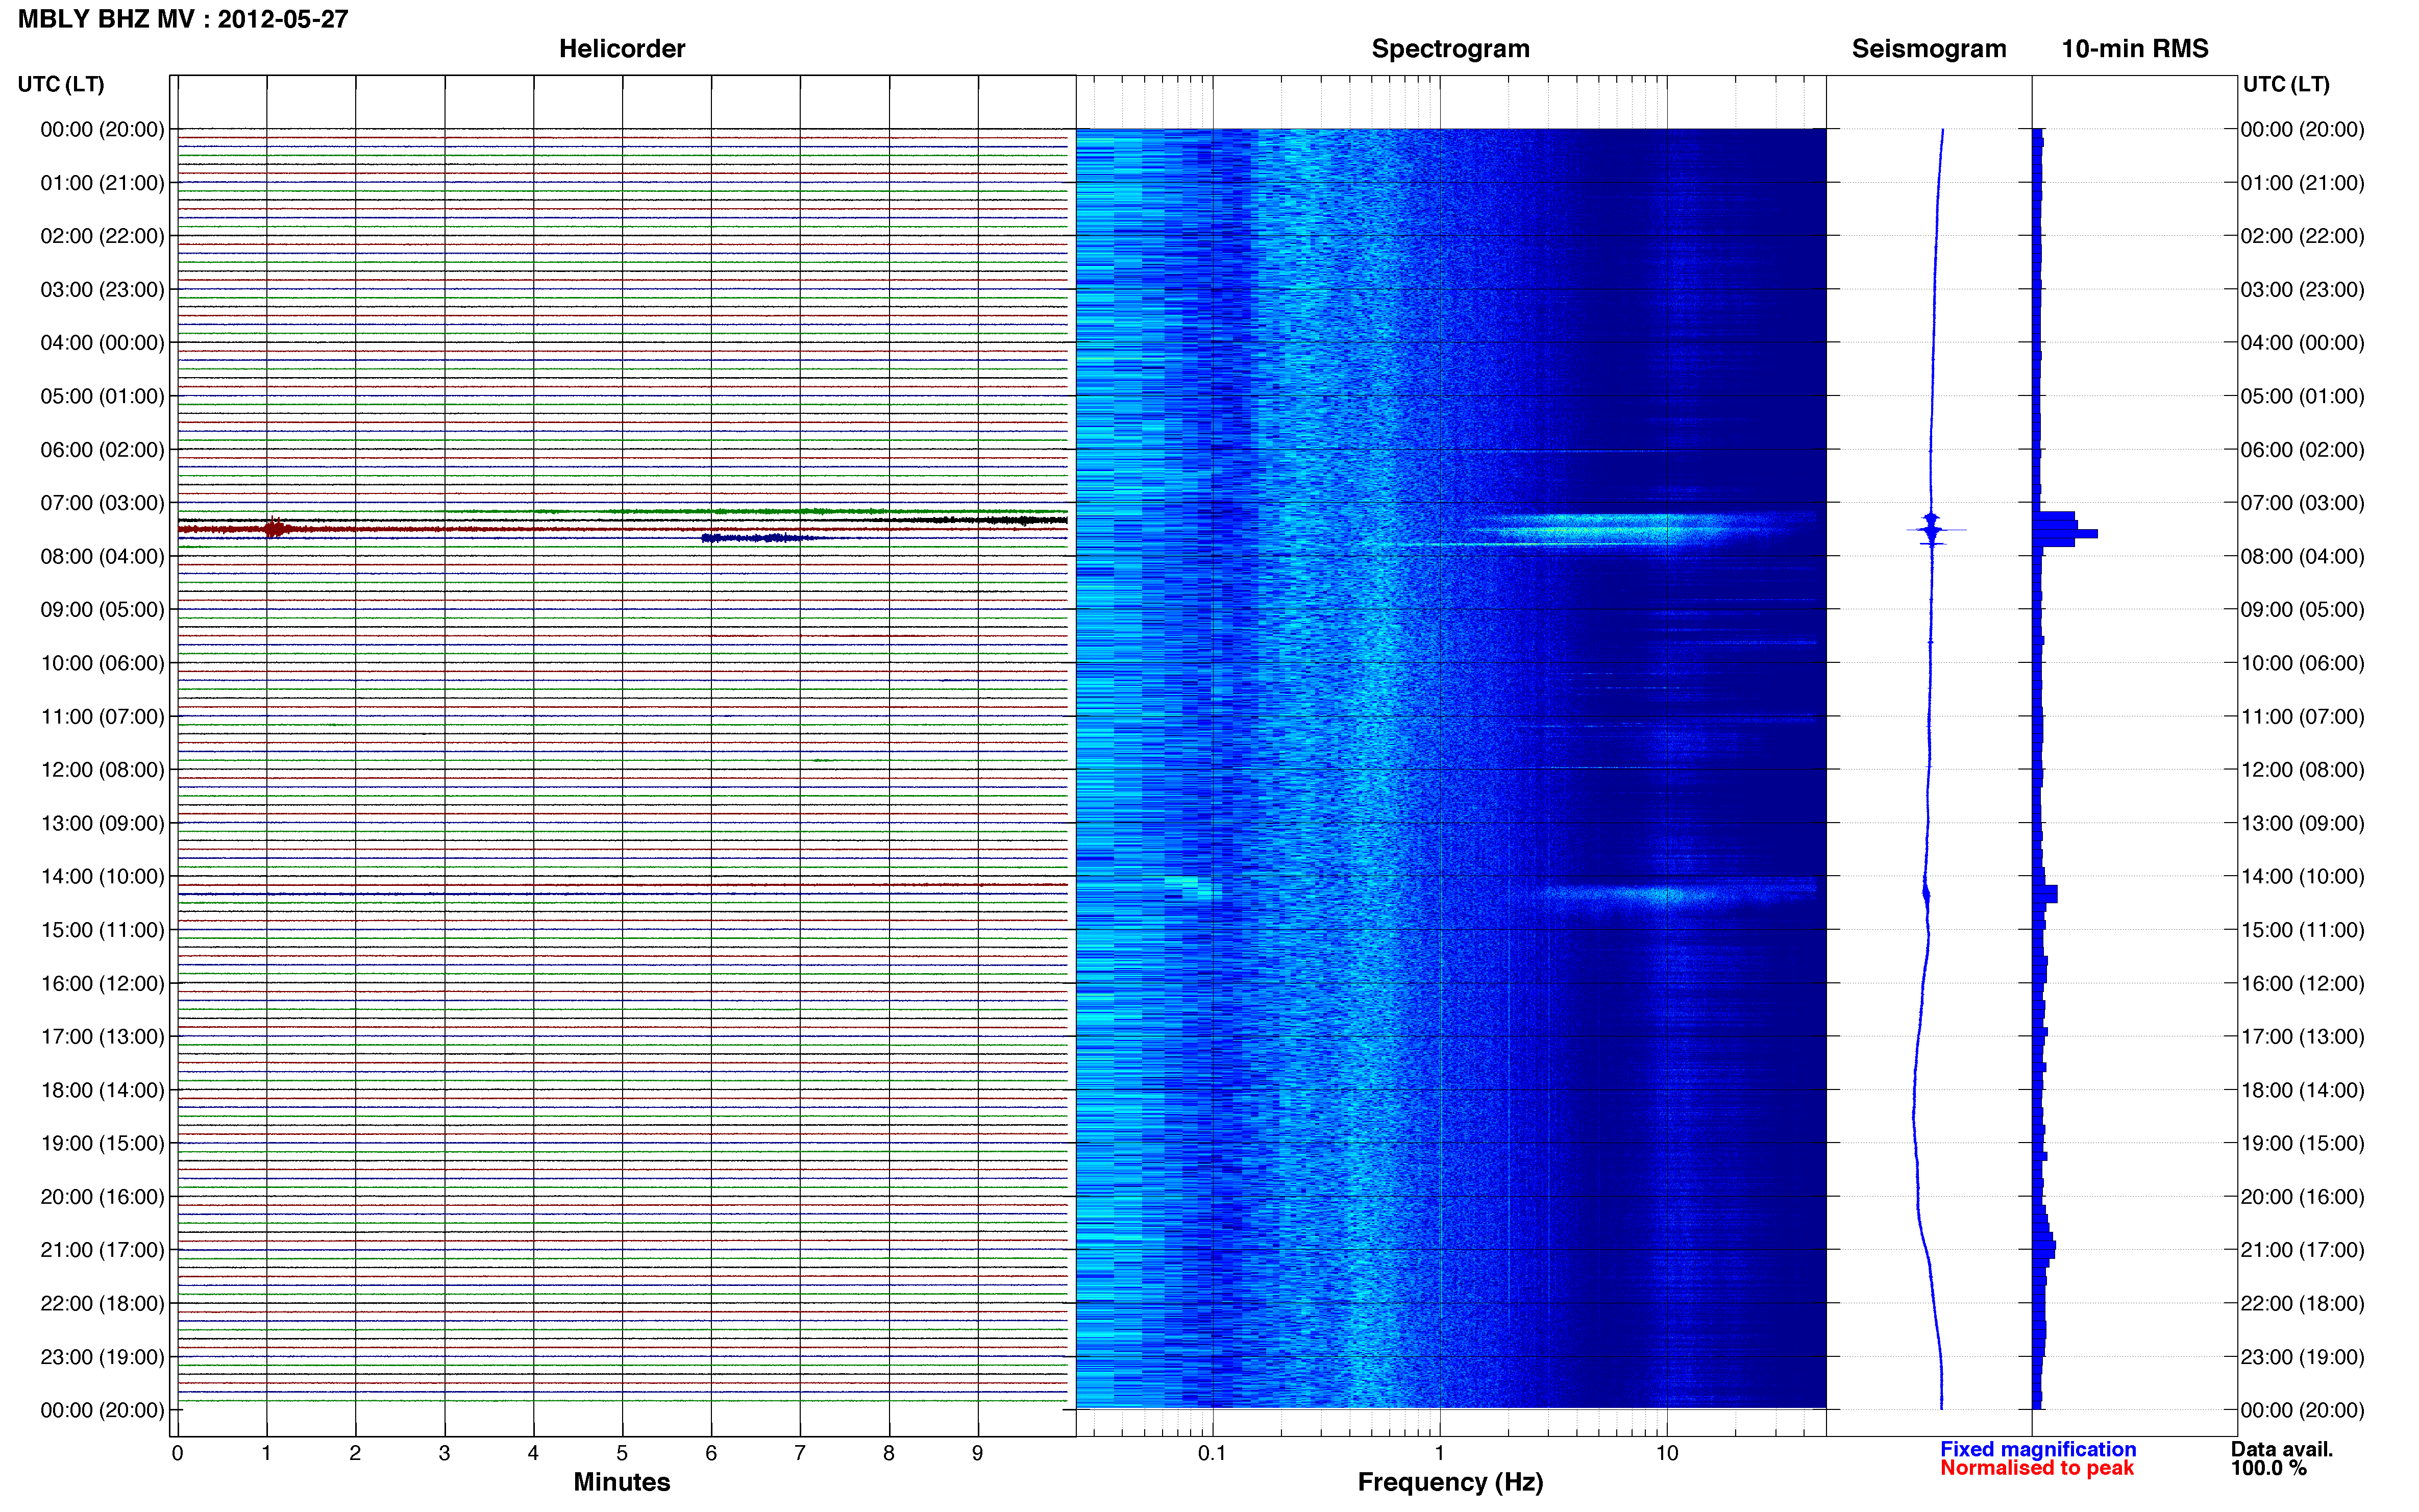Click the 'Frequency (Hz)' axis title
This screenshot has height=1512, width=2419.
click(1450, 1482)
